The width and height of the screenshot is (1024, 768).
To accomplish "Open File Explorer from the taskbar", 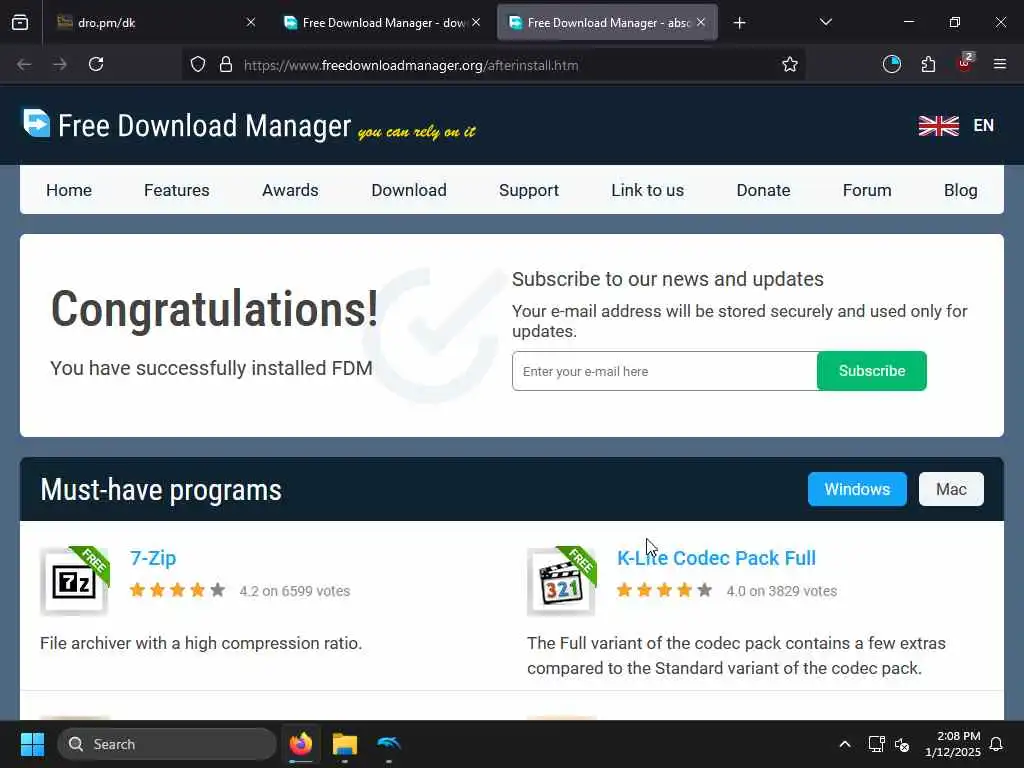I will tap(345, 744).
